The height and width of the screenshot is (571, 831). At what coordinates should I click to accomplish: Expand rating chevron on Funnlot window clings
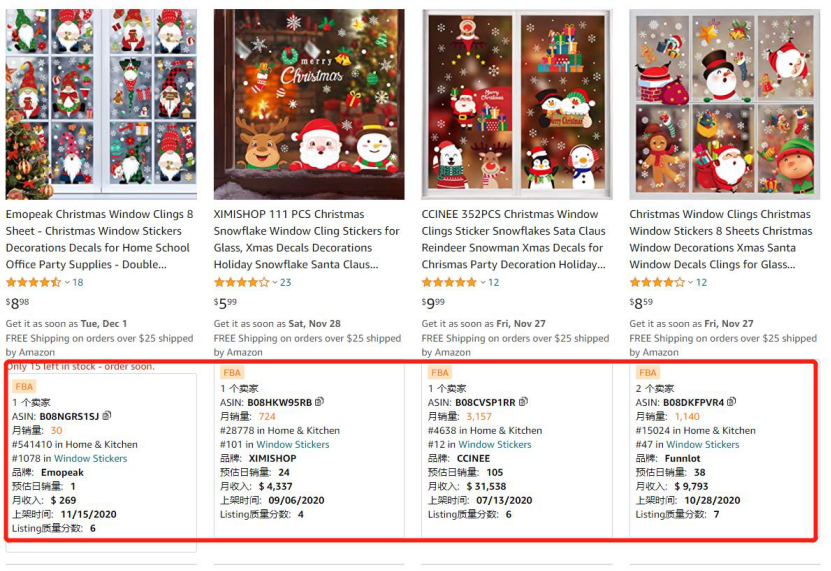point(691,283)
